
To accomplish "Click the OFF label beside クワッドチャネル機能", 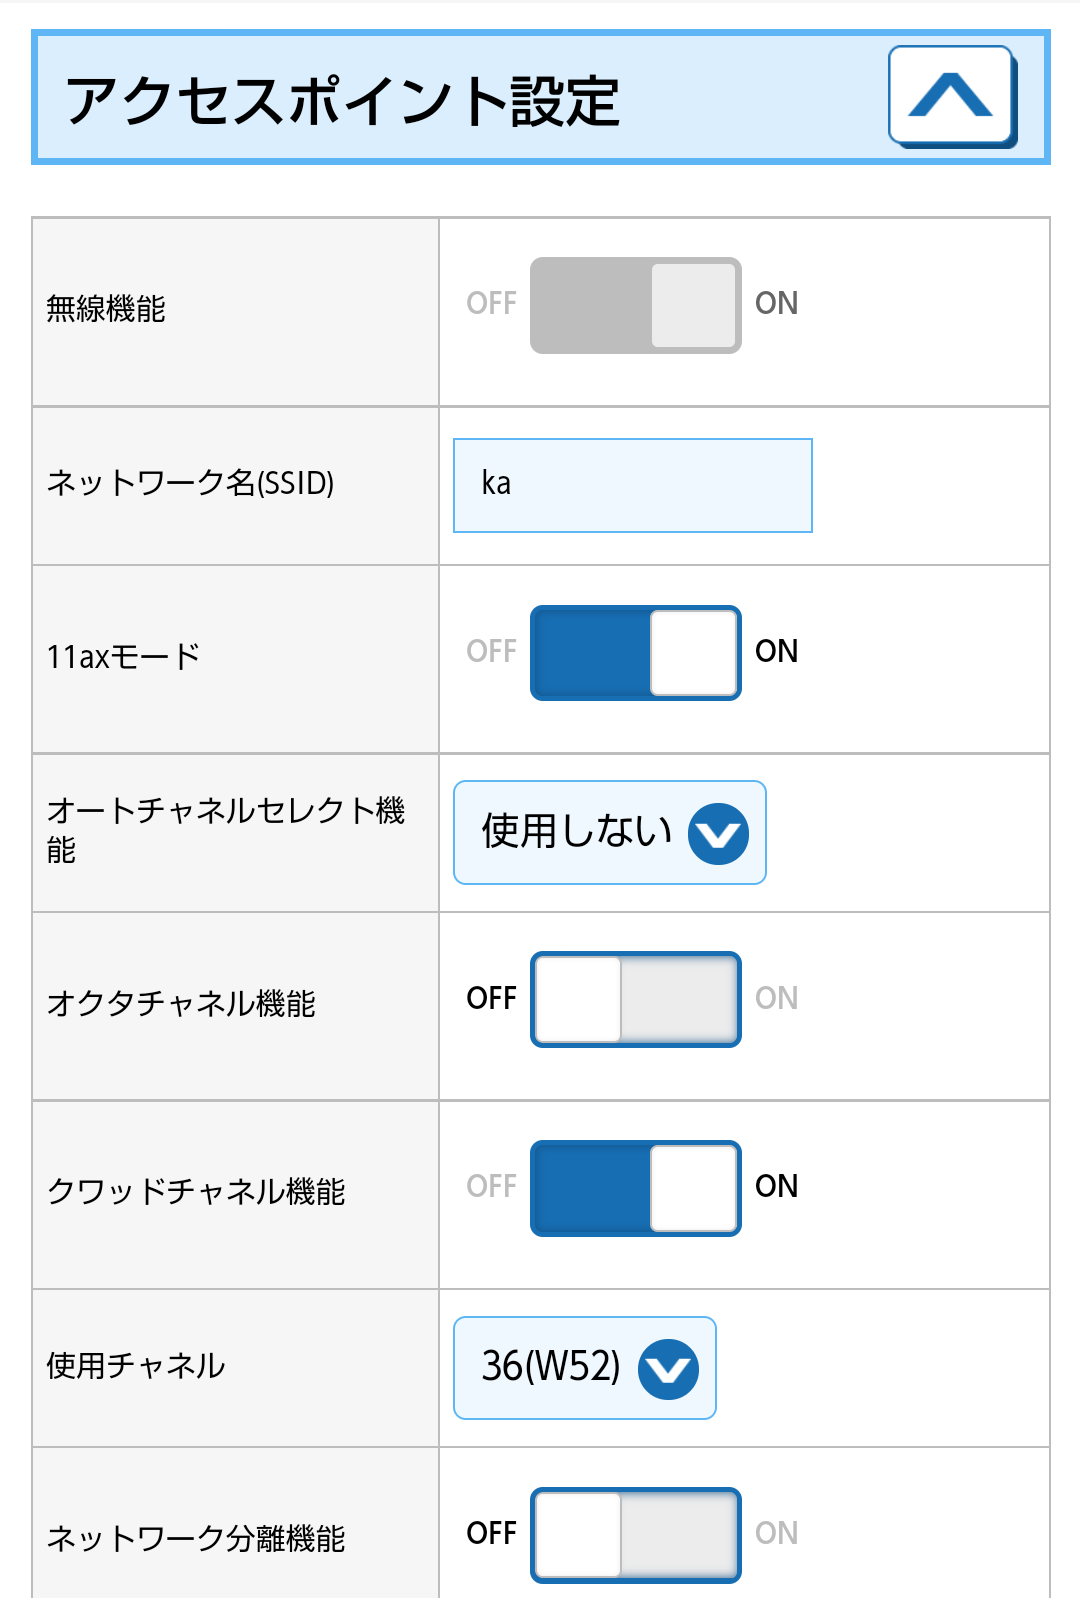I will (491, 1187).
